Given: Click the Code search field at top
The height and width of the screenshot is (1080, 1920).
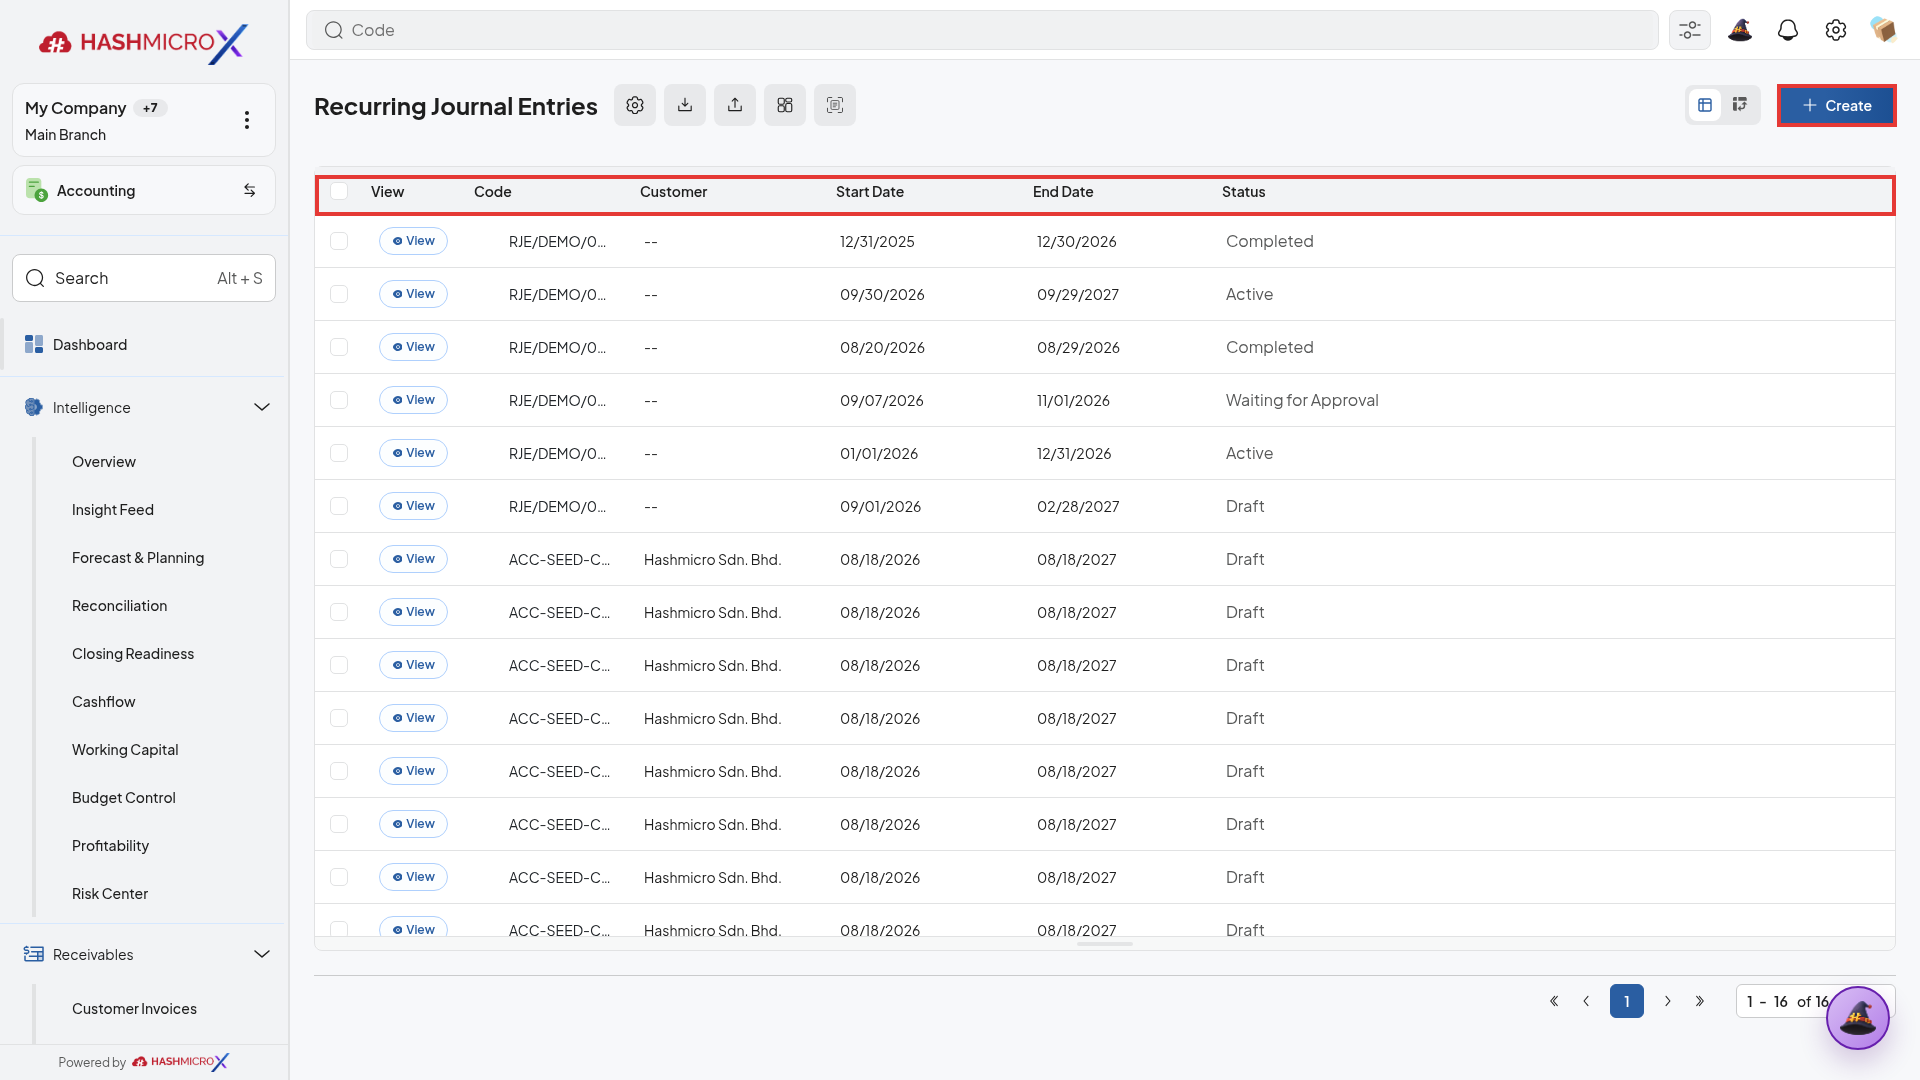Looking at the screenshot, I should [982, 30].
